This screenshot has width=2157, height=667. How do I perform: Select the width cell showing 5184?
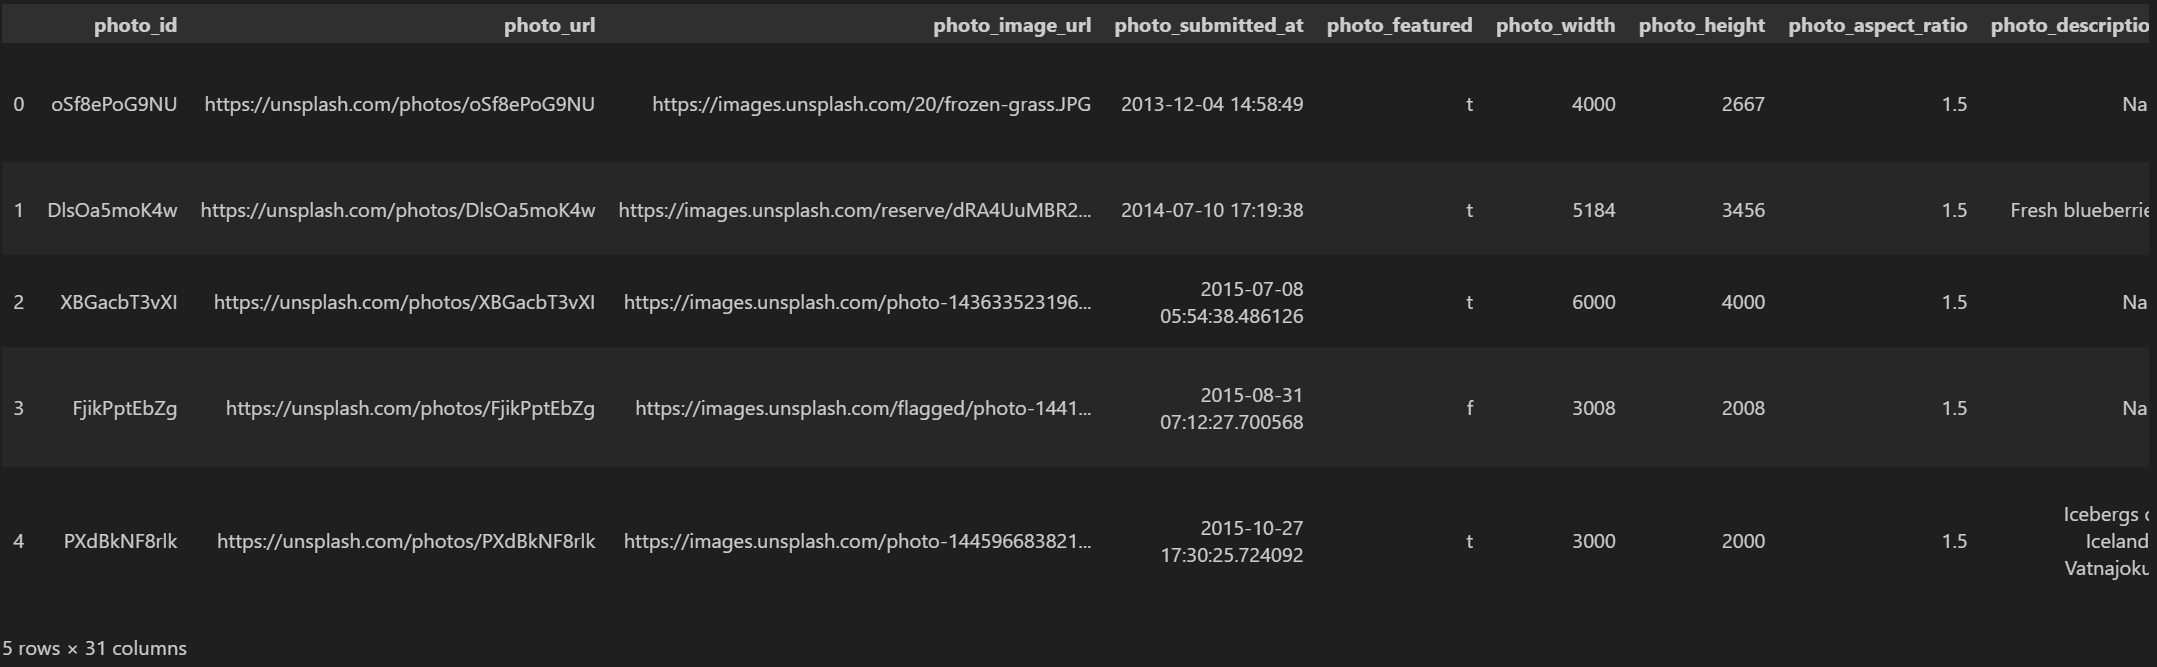point(1593,210)
